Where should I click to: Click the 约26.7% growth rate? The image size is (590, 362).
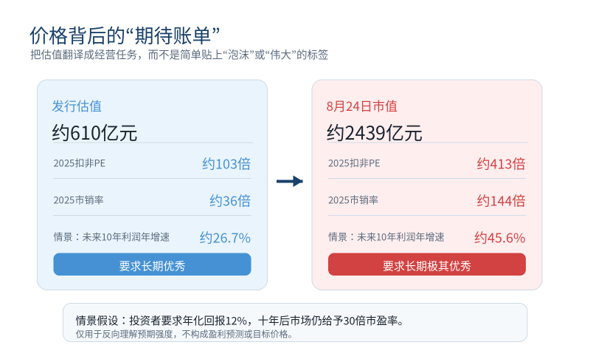[225, 238]
